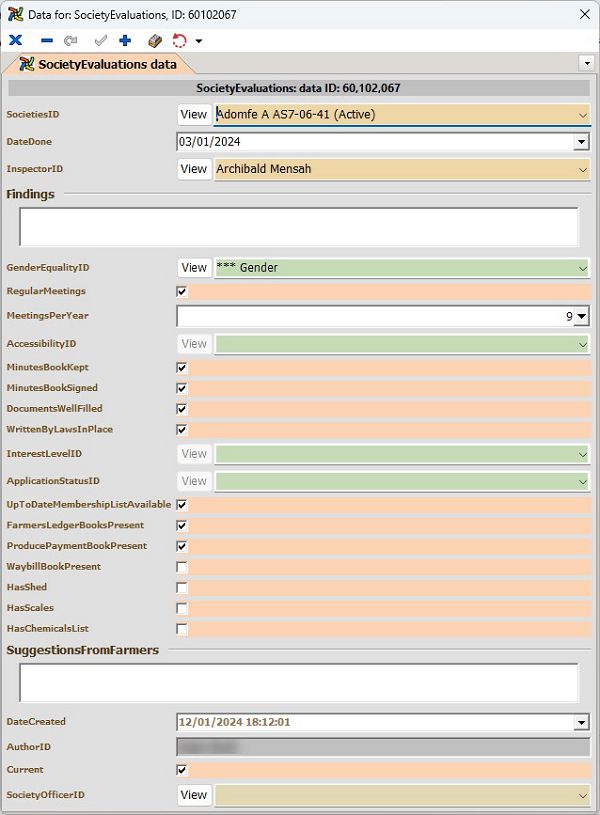This screenshot has width=600, height=815.
Task: Click the blue minus delete-record icon
Action: click(47, 41)
